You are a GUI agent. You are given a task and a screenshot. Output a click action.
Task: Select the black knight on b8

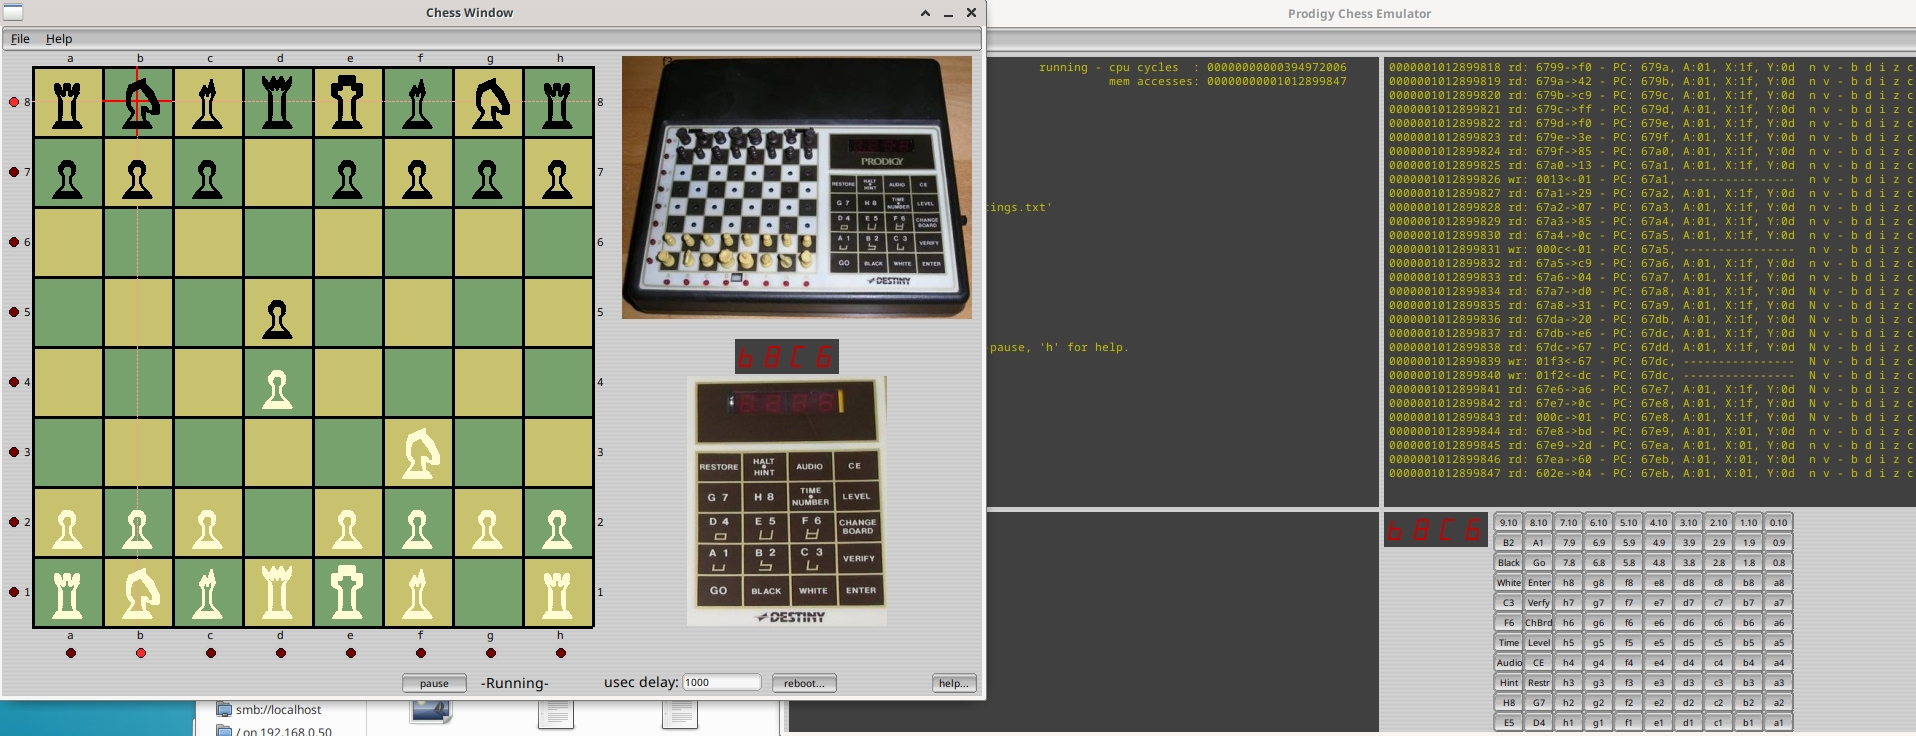pos(138,103)
